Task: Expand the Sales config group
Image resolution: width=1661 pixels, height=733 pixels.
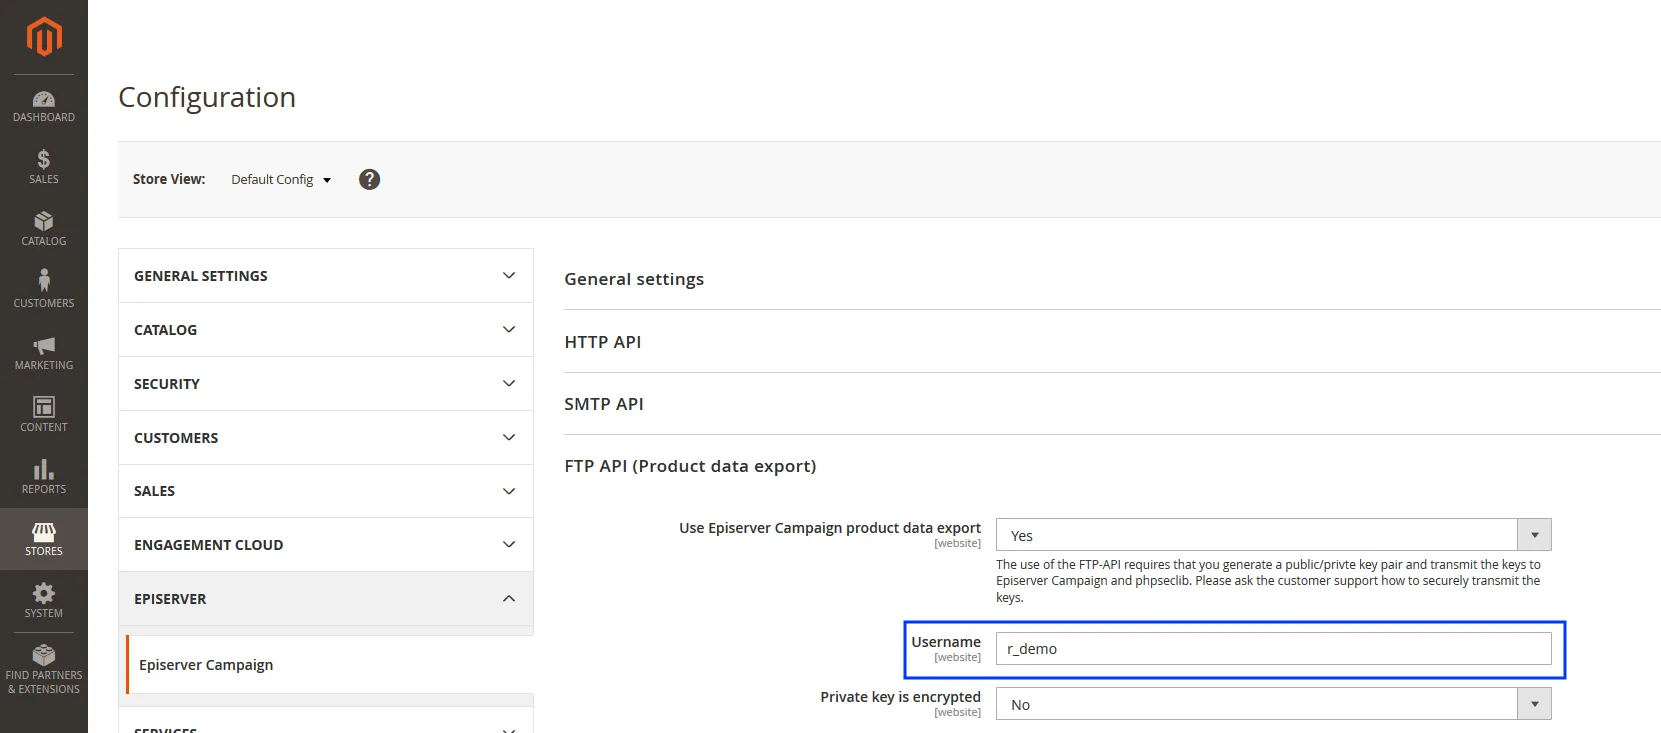Action: click(326, 491)
